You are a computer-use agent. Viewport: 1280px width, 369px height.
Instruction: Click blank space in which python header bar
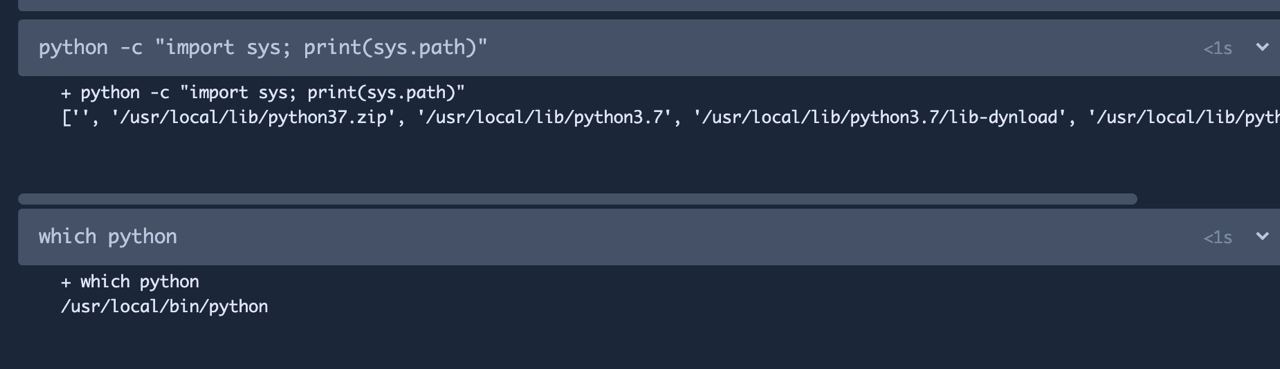[690, 236]
